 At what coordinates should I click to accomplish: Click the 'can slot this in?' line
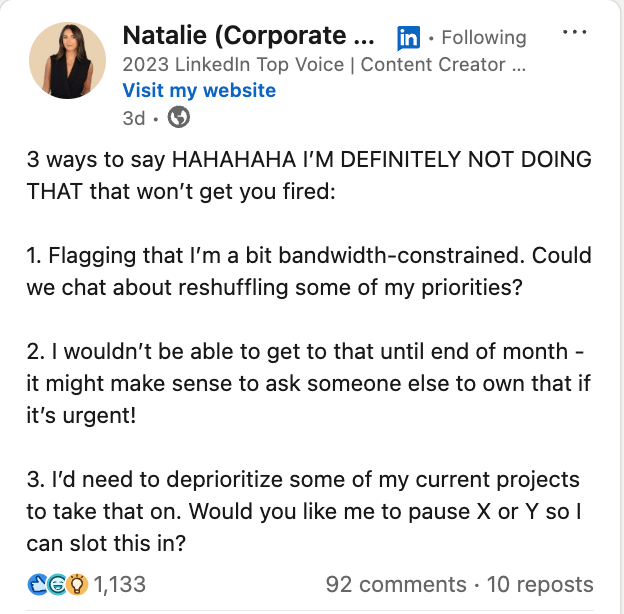coord(106,543)
